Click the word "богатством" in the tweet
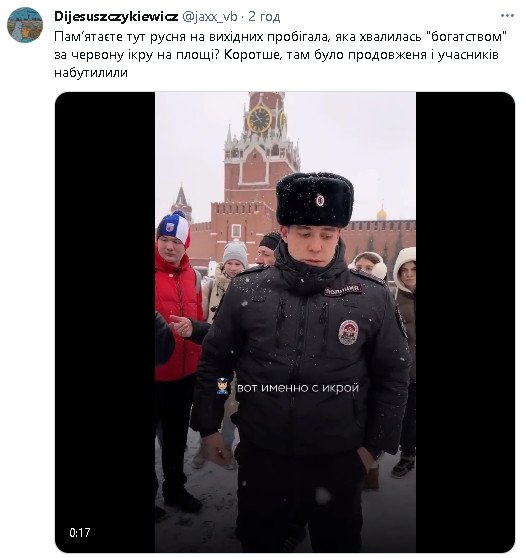The image size is (526, 558). (466, 37)
